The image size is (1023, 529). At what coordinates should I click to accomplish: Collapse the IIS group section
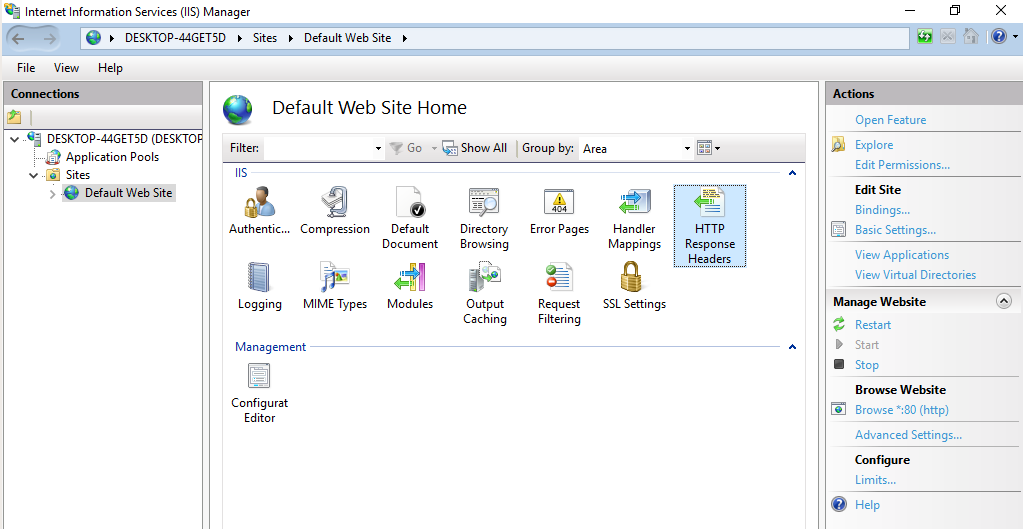pos(792,173)
